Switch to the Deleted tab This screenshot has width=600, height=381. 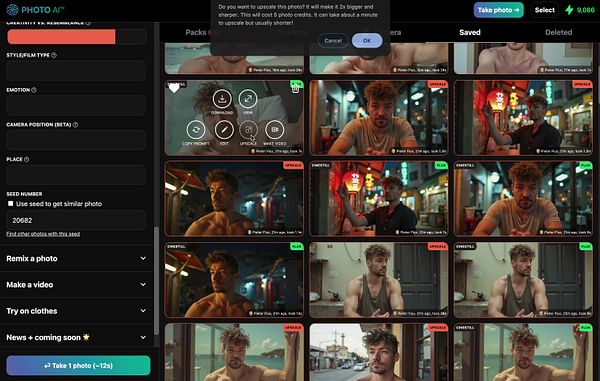click(558, 33)
